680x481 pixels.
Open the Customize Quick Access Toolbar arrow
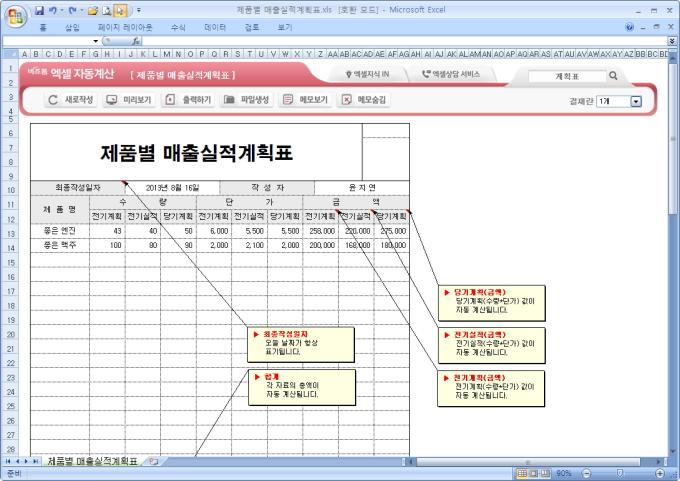click(139, 10)
